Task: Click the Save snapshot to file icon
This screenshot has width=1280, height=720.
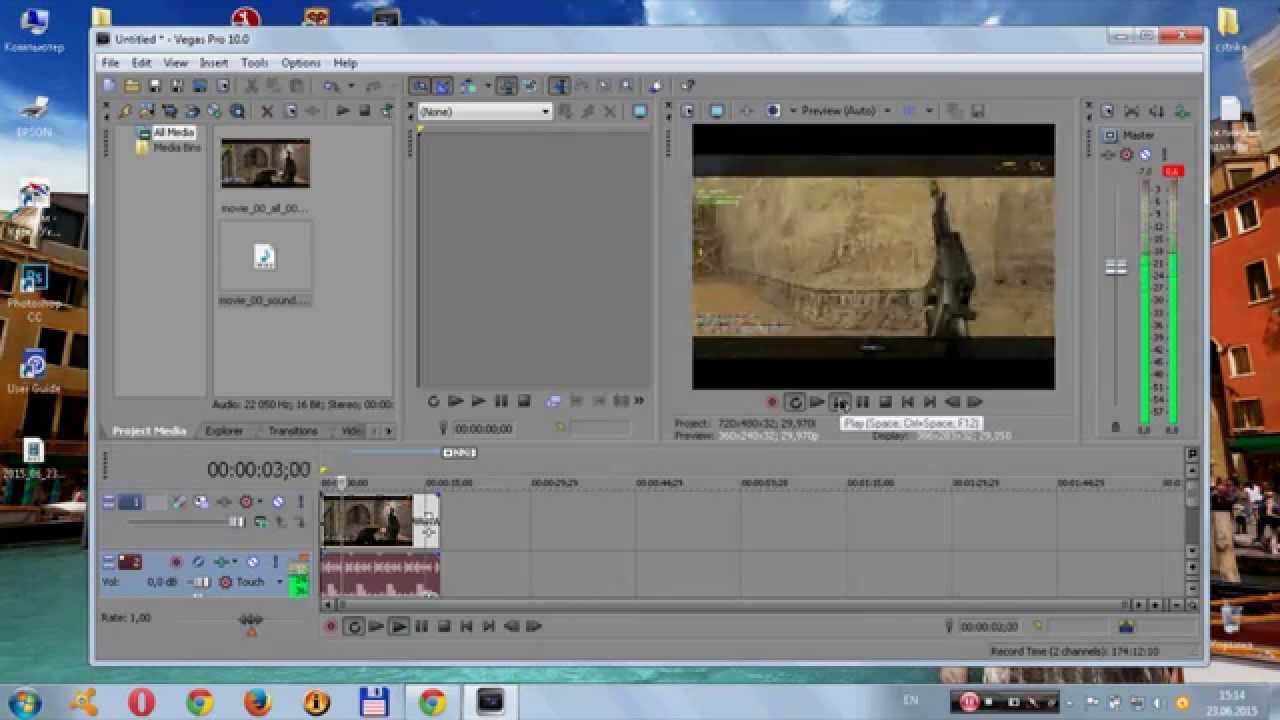Action: coord(977,111)
